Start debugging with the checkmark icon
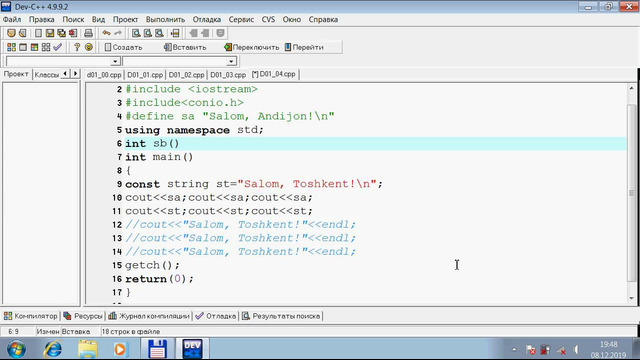This screenshot has height=360, width=640. point(58,47)
